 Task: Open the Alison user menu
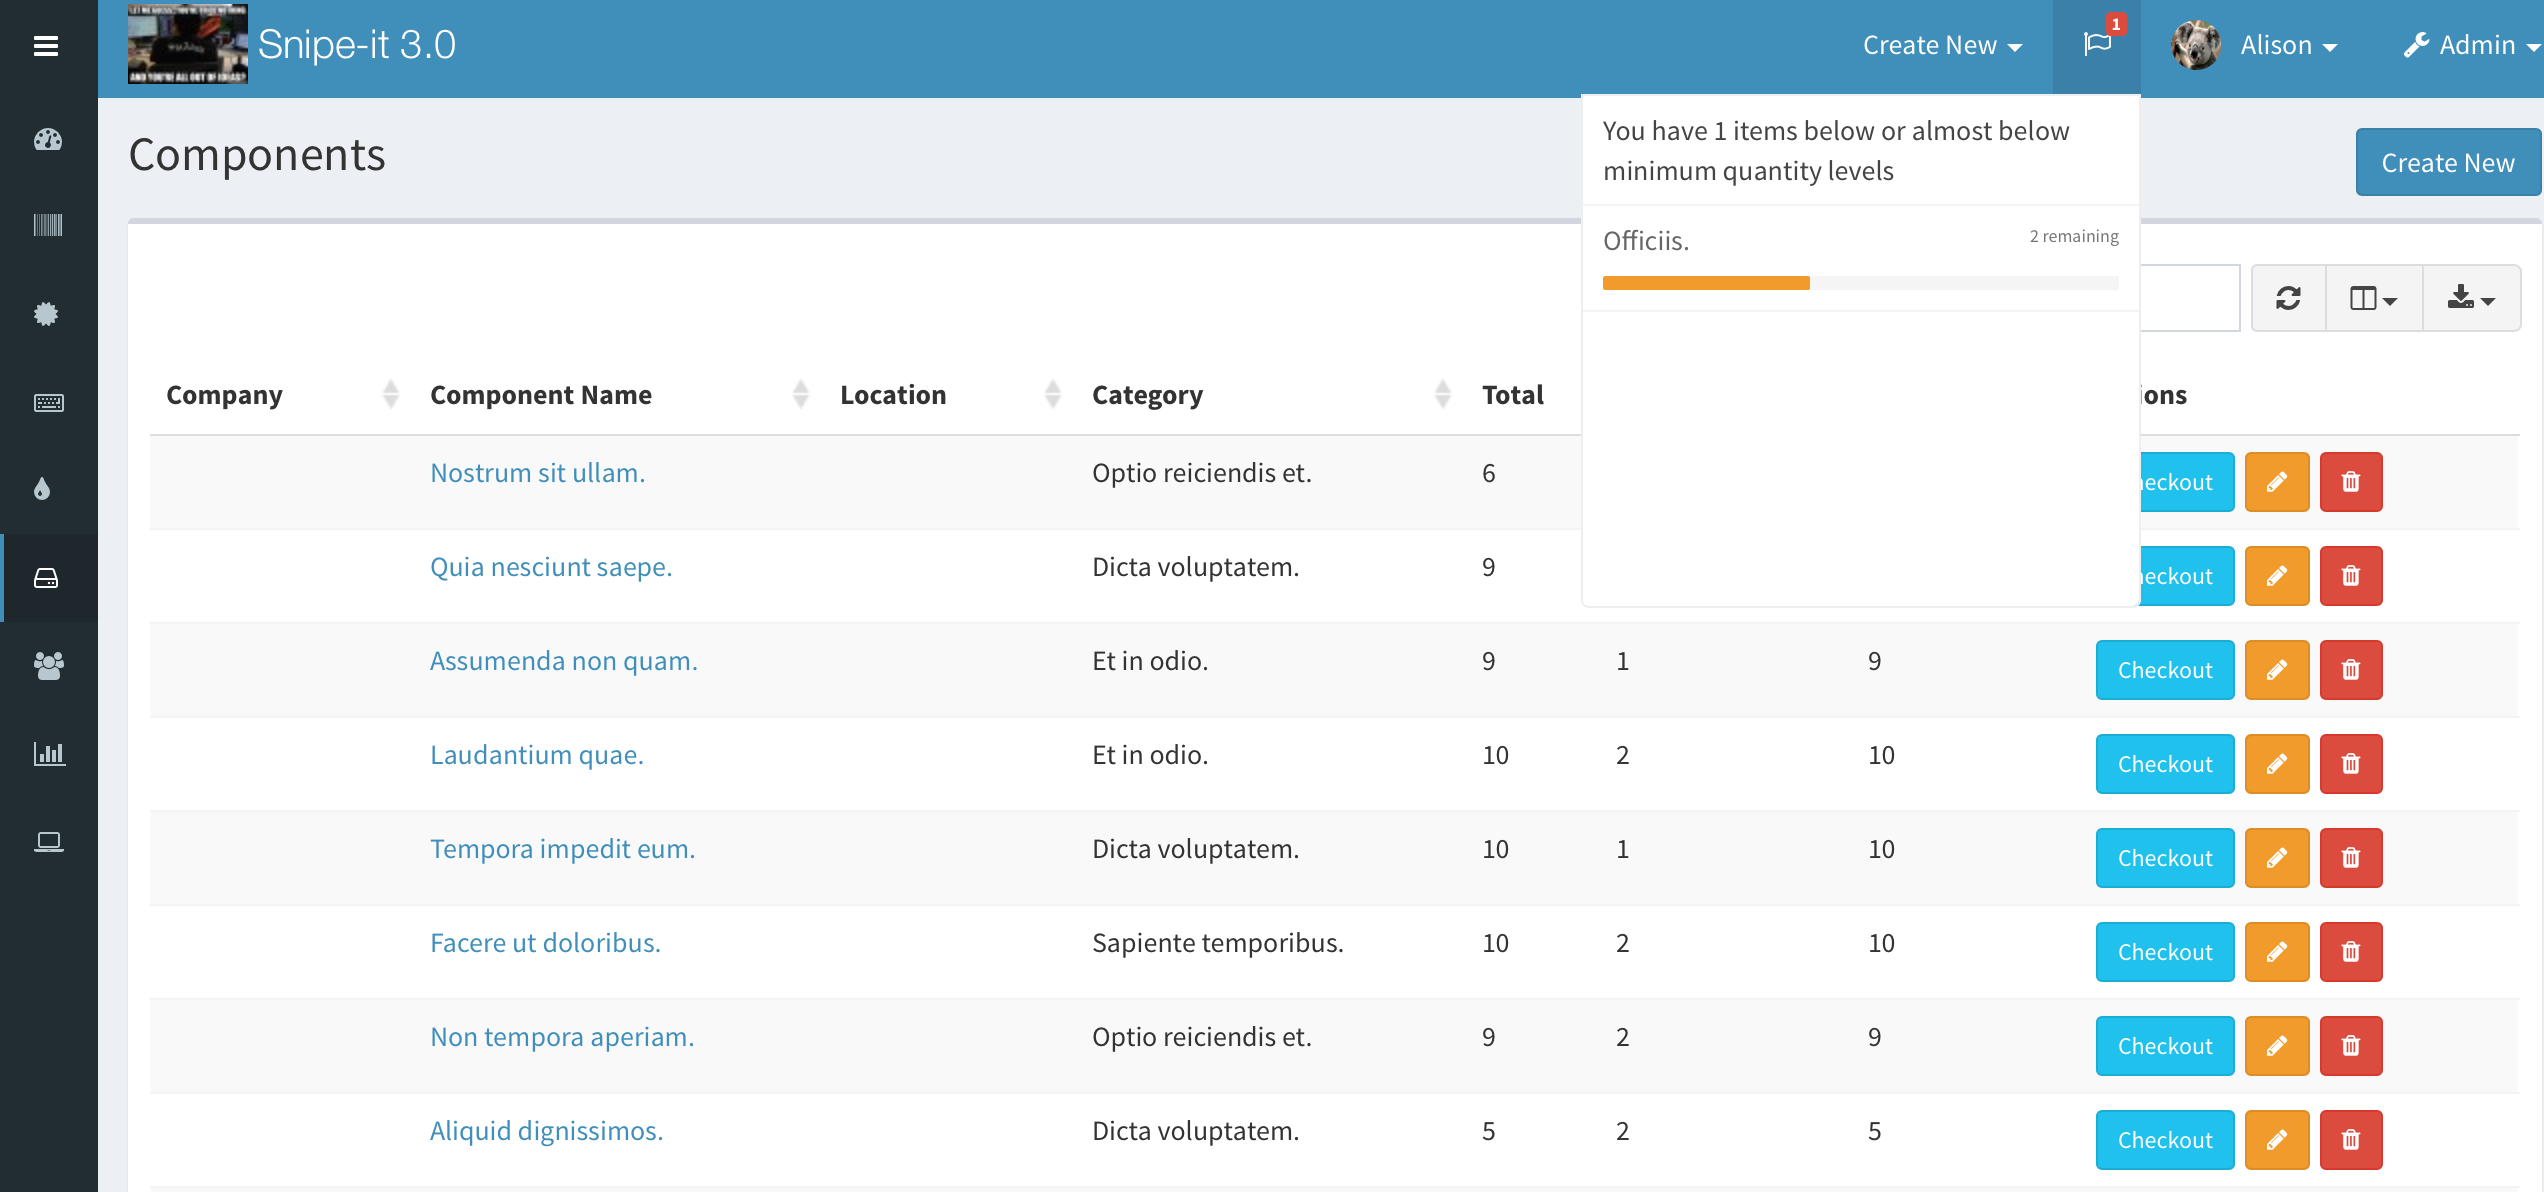[x=2288, y=45]
